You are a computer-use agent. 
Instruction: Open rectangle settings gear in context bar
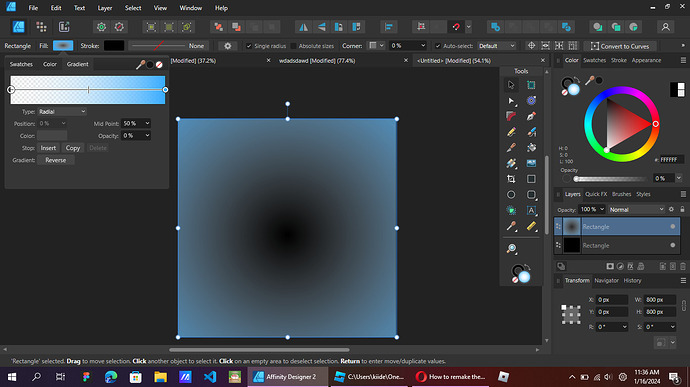pos(228,46)
